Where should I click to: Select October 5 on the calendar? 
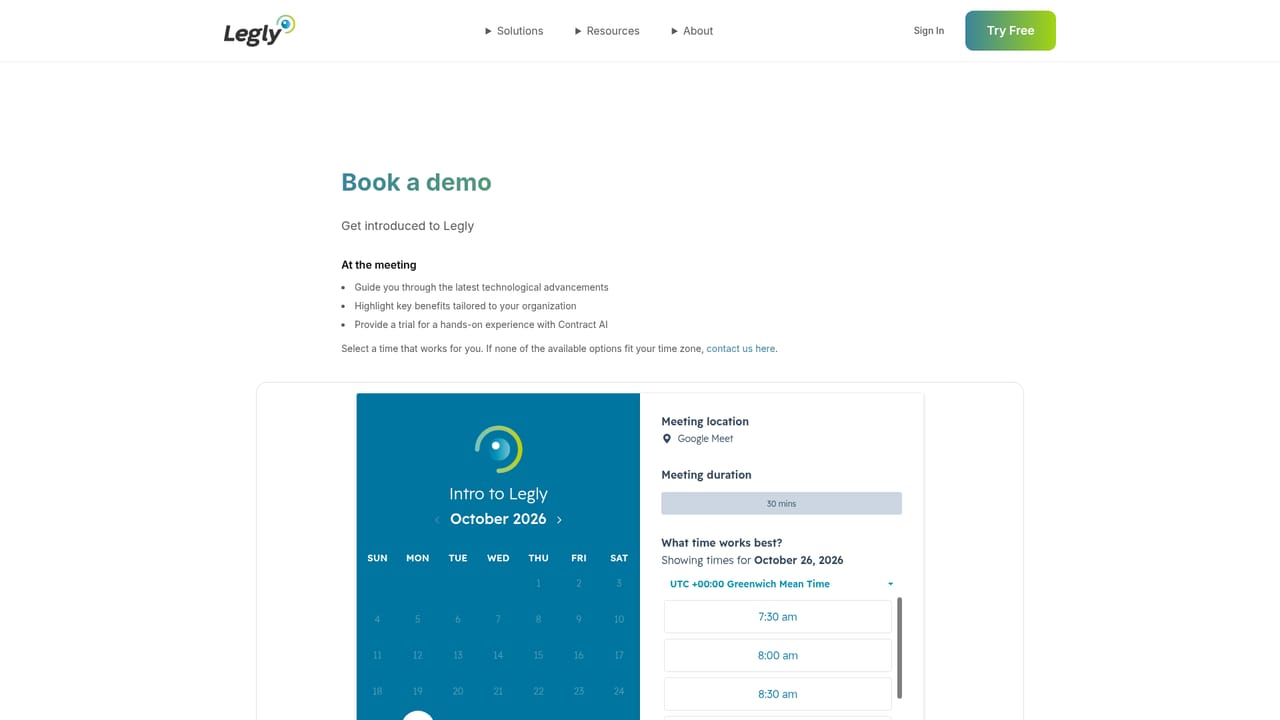coord(417,619)
